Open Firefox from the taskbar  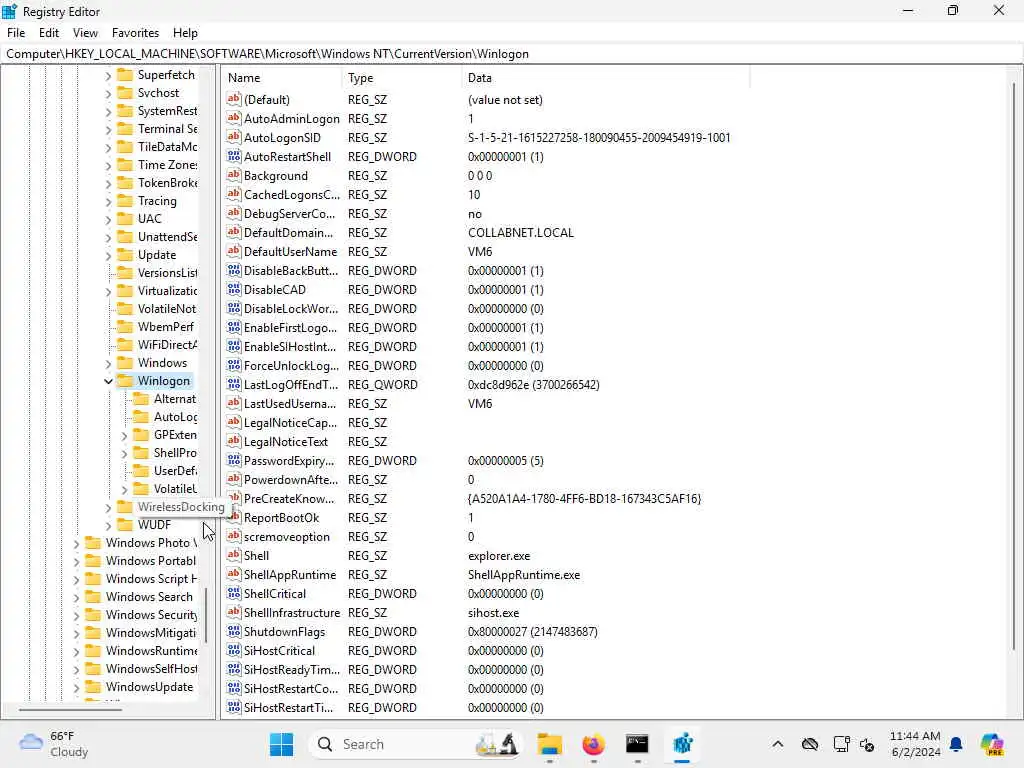(x=593, y=744)
